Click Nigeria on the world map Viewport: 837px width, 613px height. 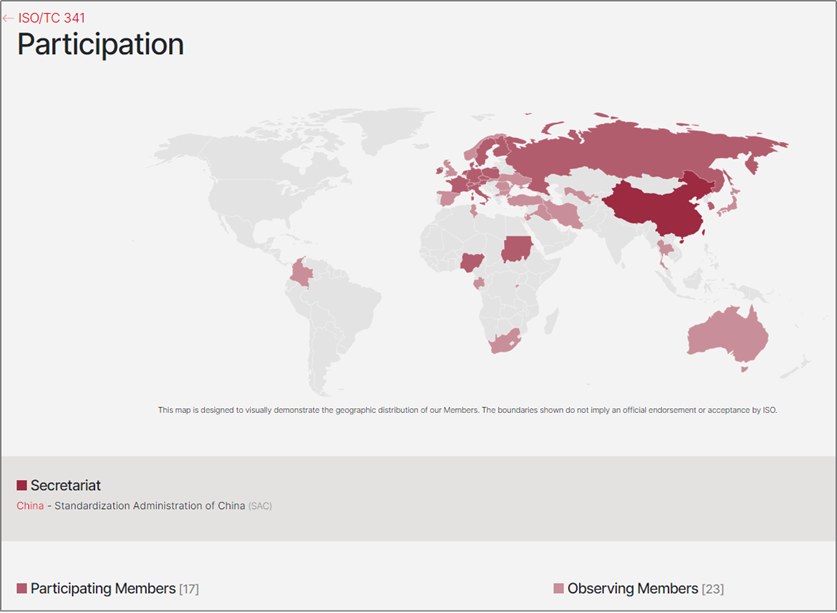point(473,263)
